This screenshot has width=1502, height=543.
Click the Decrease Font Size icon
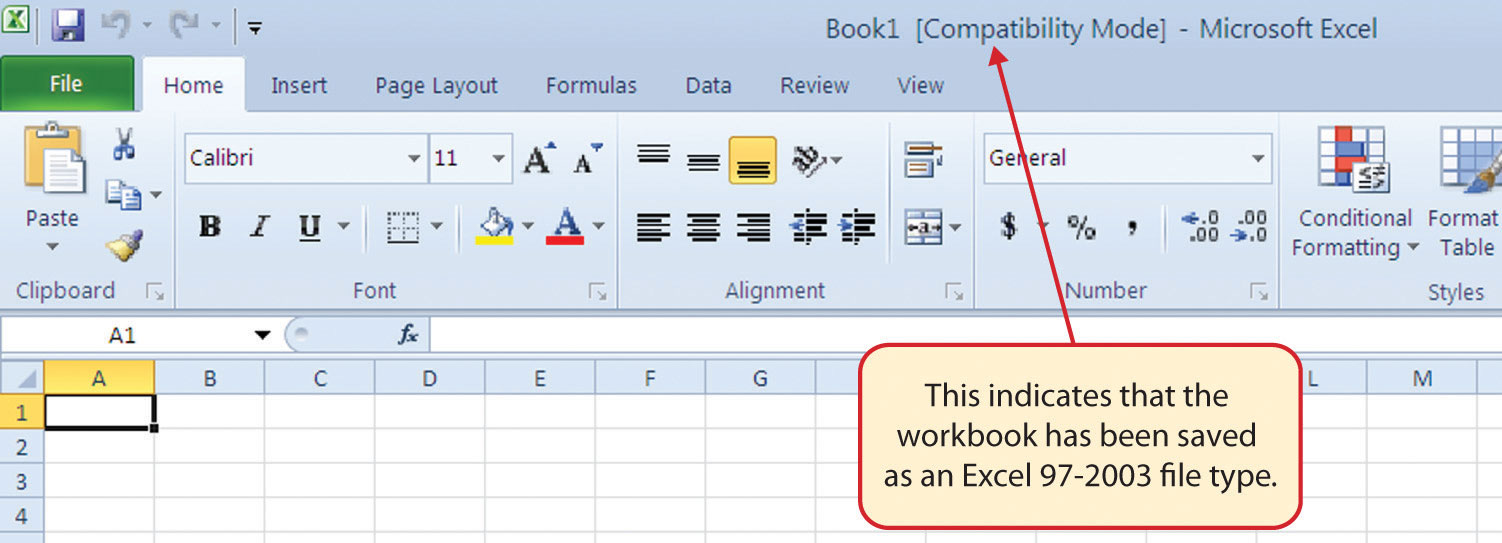(588, 158)
